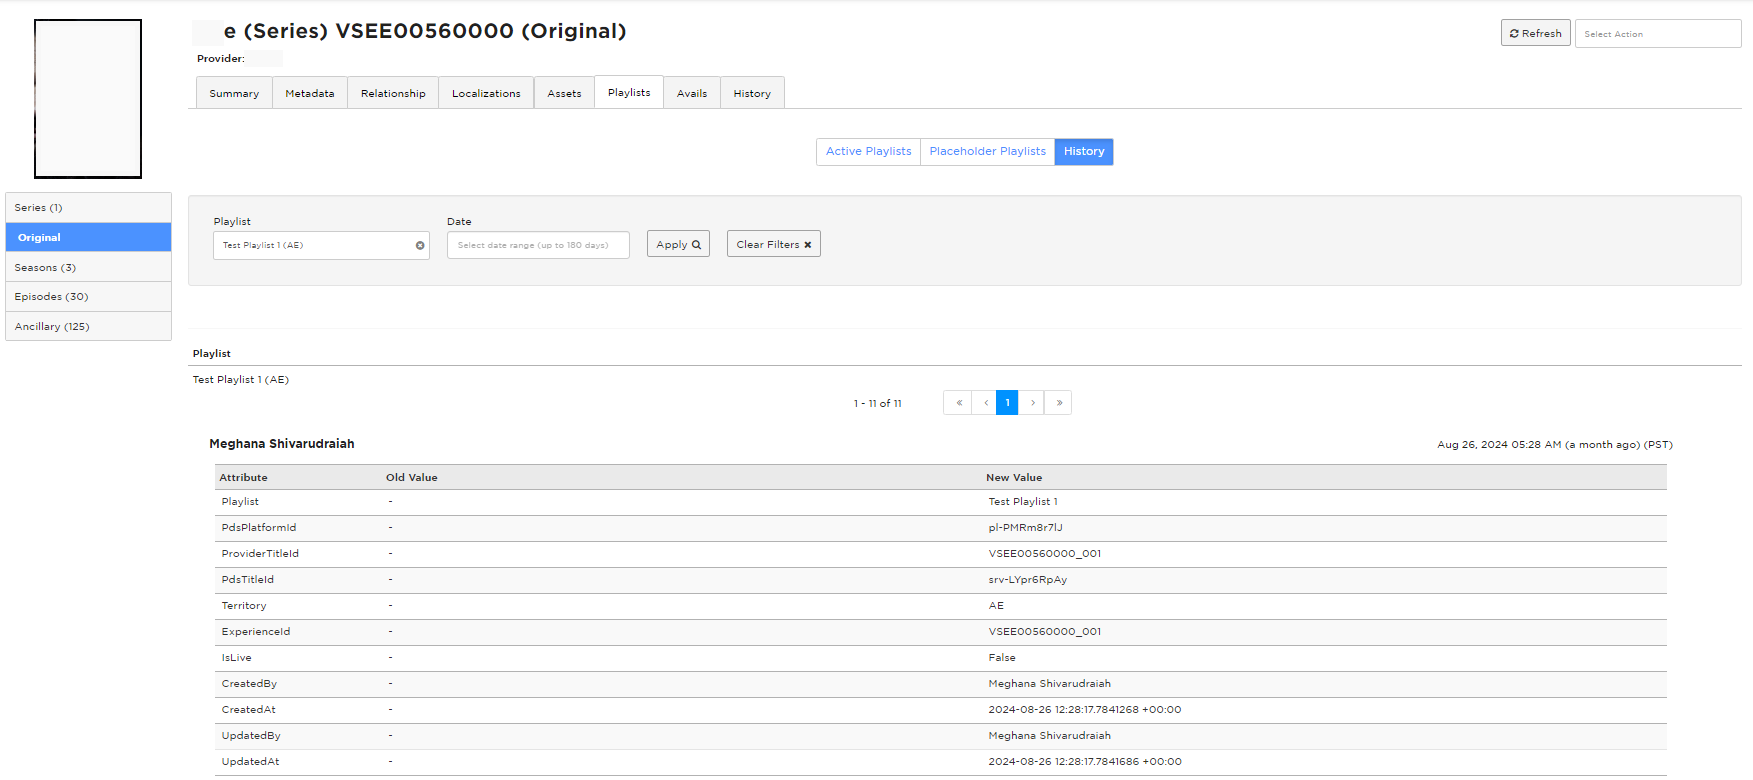The width and height of the screenshot is (1753, 780).
Task: Click the 'srv-LYpr6RpAy' value
Action: [x=1027, y=580]
